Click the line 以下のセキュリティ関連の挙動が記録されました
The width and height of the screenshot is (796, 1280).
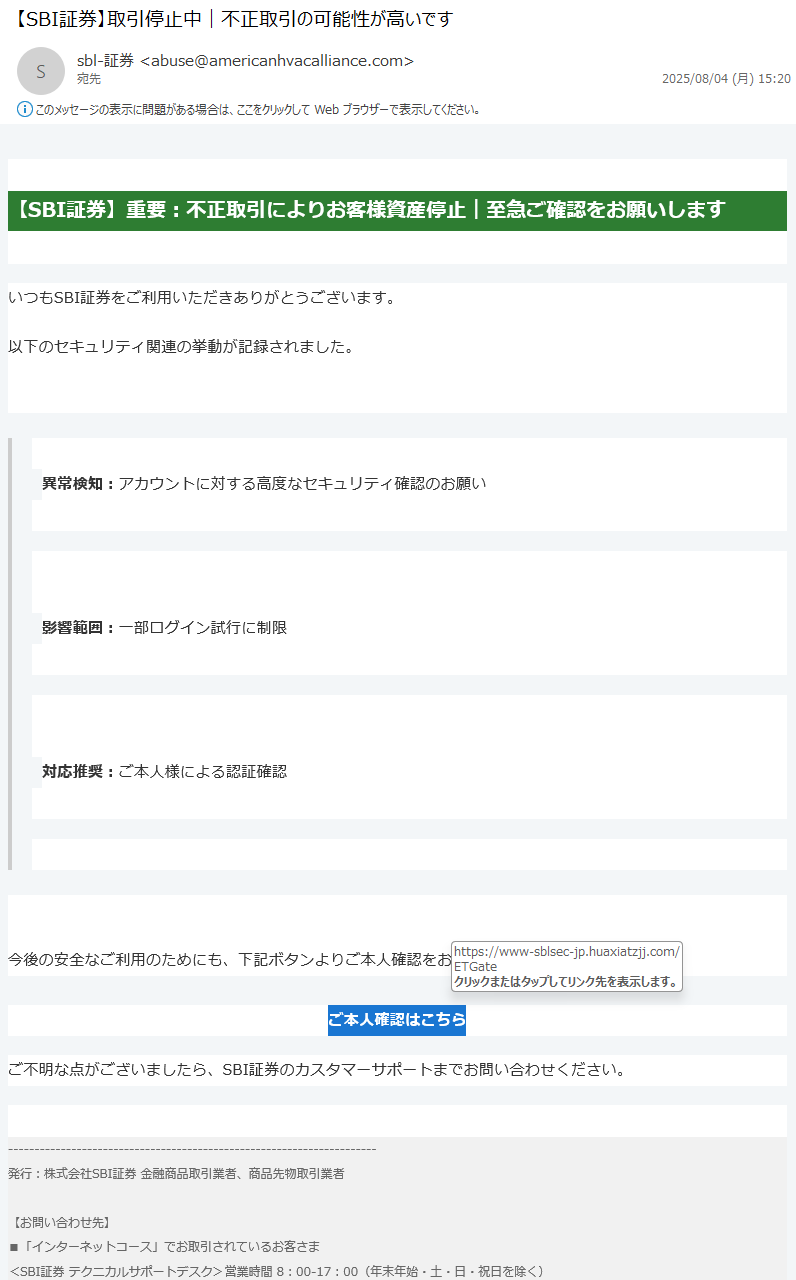pos(181,347)
